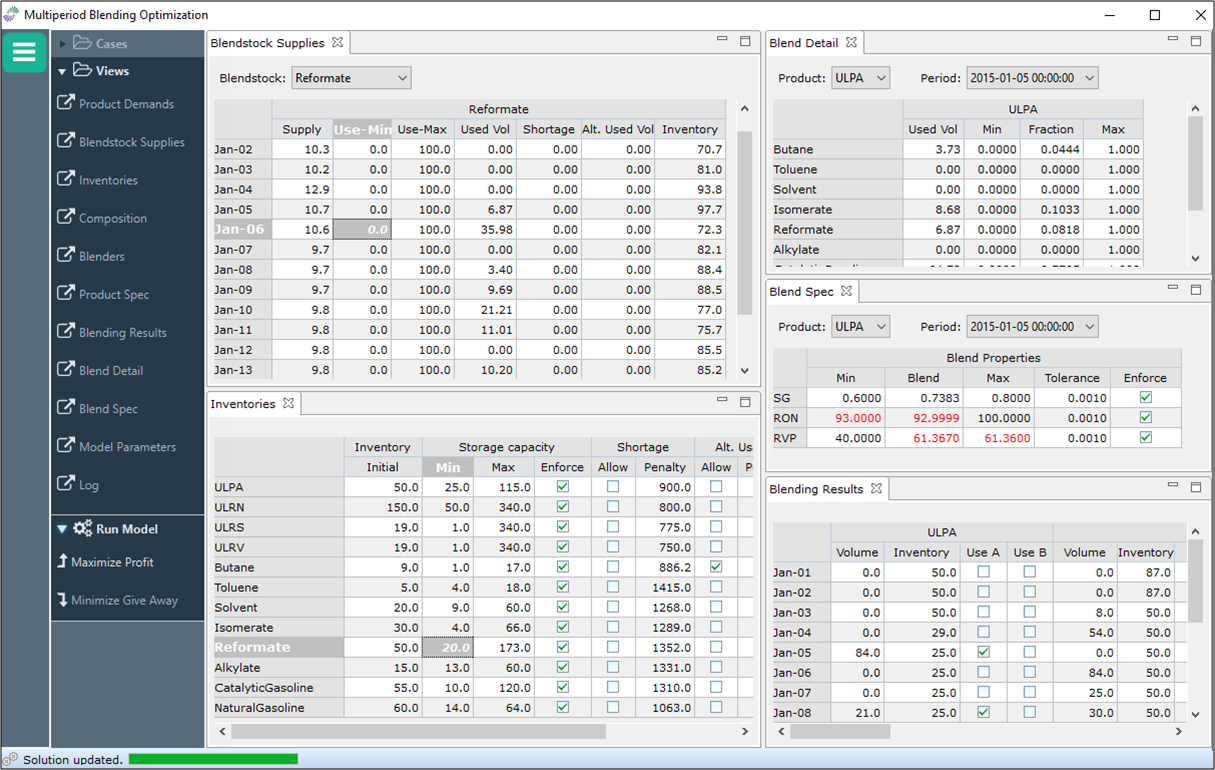Click the Run Model gears icon
Viewport: 1215px width, 770px height.
(x=82, y=529)
